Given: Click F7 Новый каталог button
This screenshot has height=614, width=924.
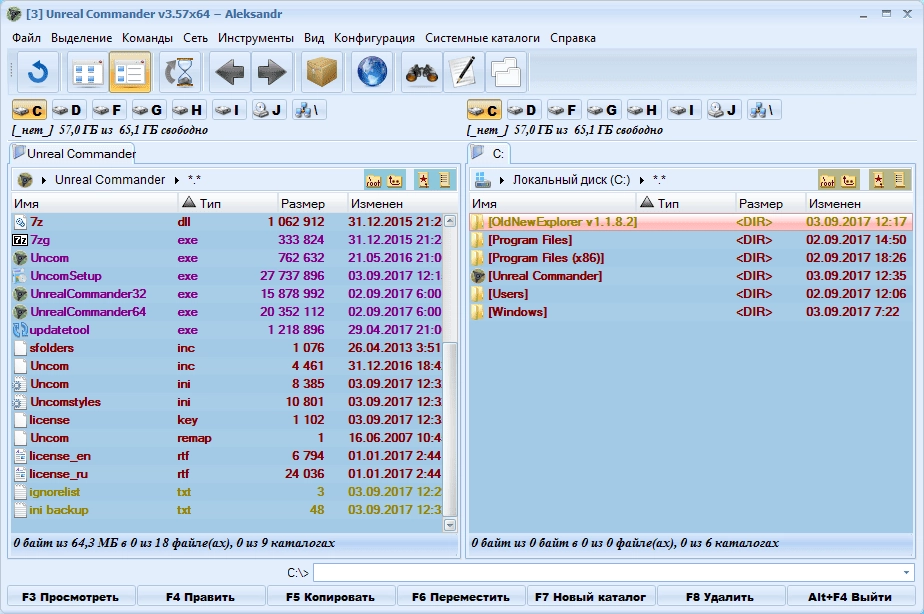Looking at the screenshot, I should [590, 597].
